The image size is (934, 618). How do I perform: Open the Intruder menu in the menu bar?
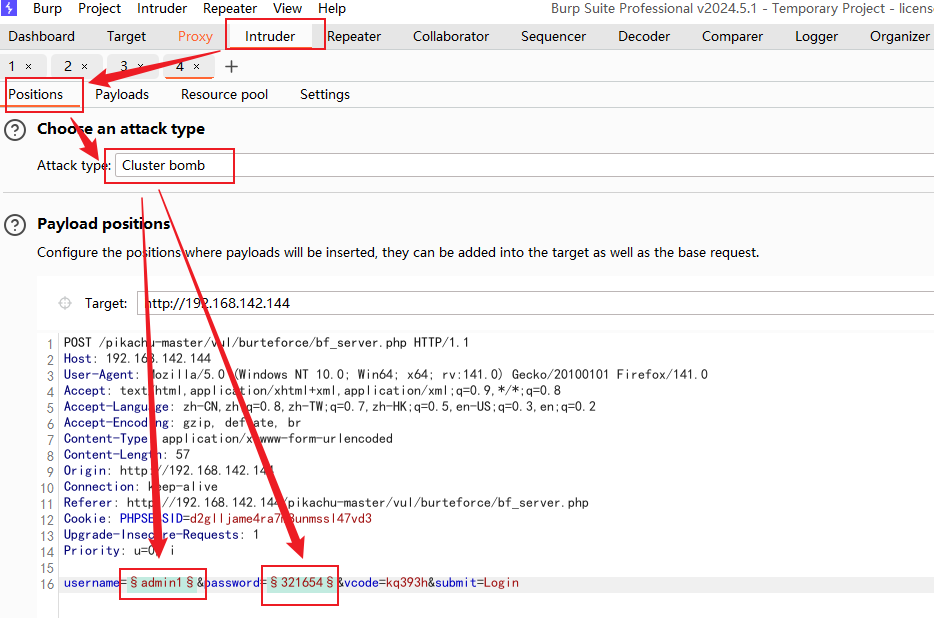coord(162,8)
